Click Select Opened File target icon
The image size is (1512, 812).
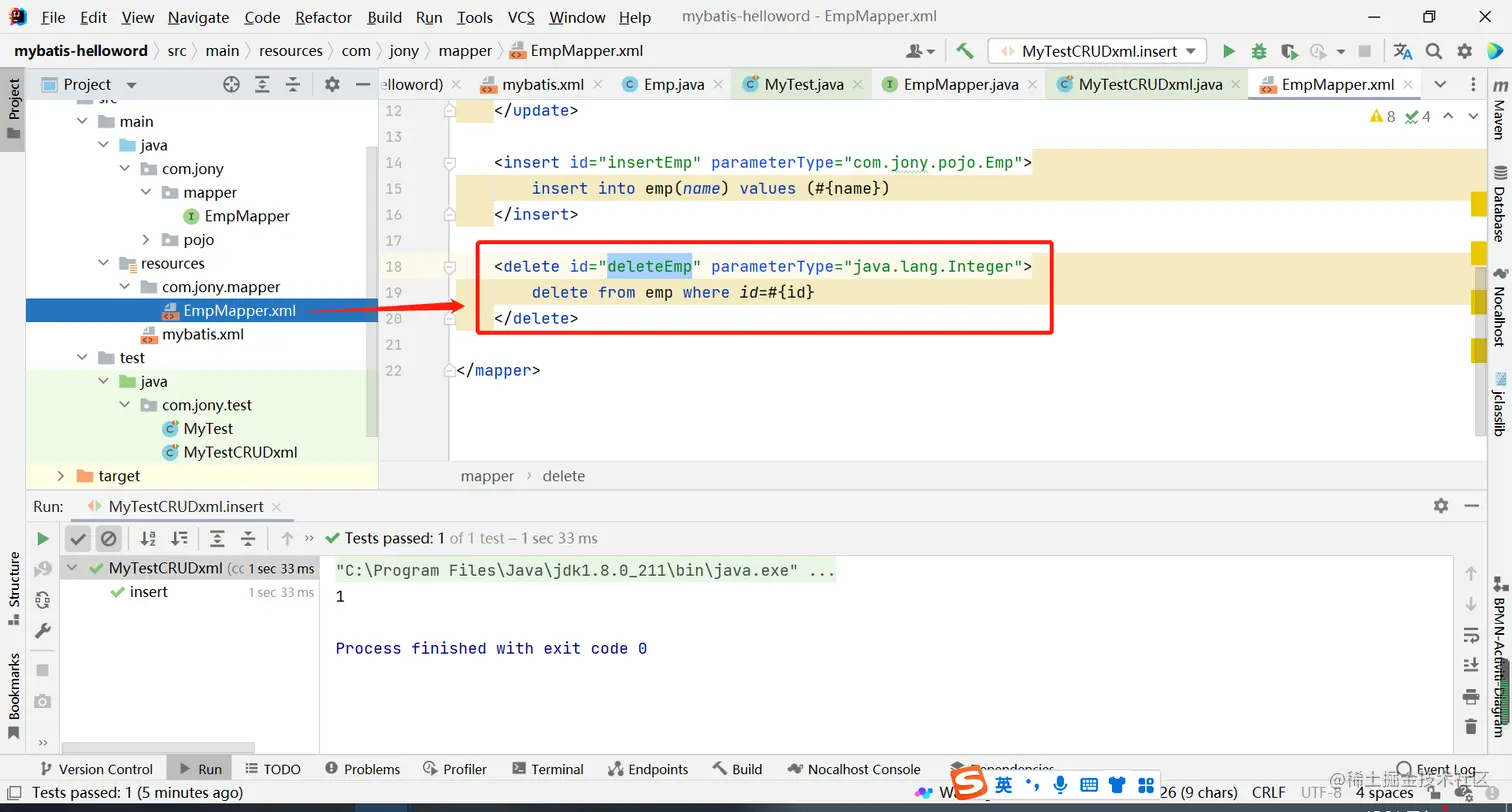[232, 85]
